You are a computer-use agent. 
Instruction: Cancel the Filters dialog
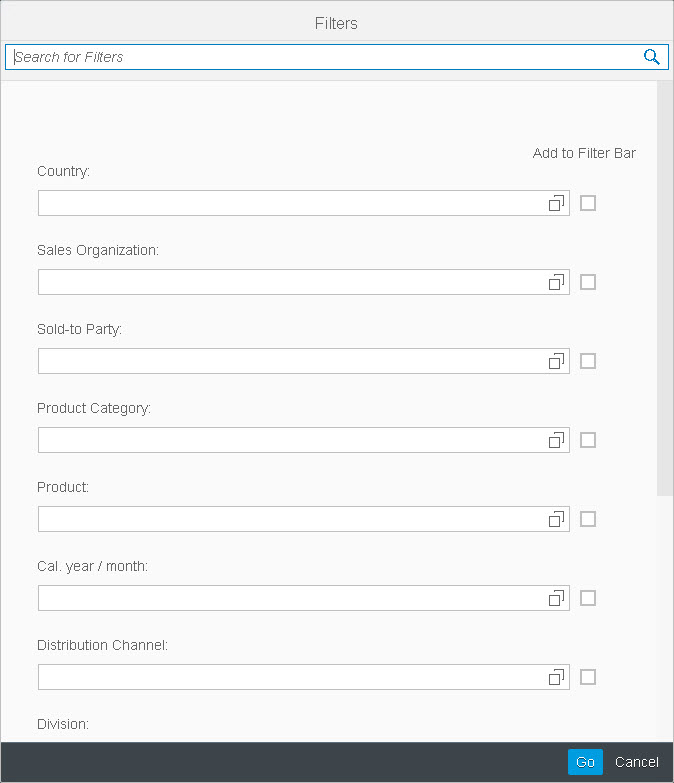click(x=637, y=762)
